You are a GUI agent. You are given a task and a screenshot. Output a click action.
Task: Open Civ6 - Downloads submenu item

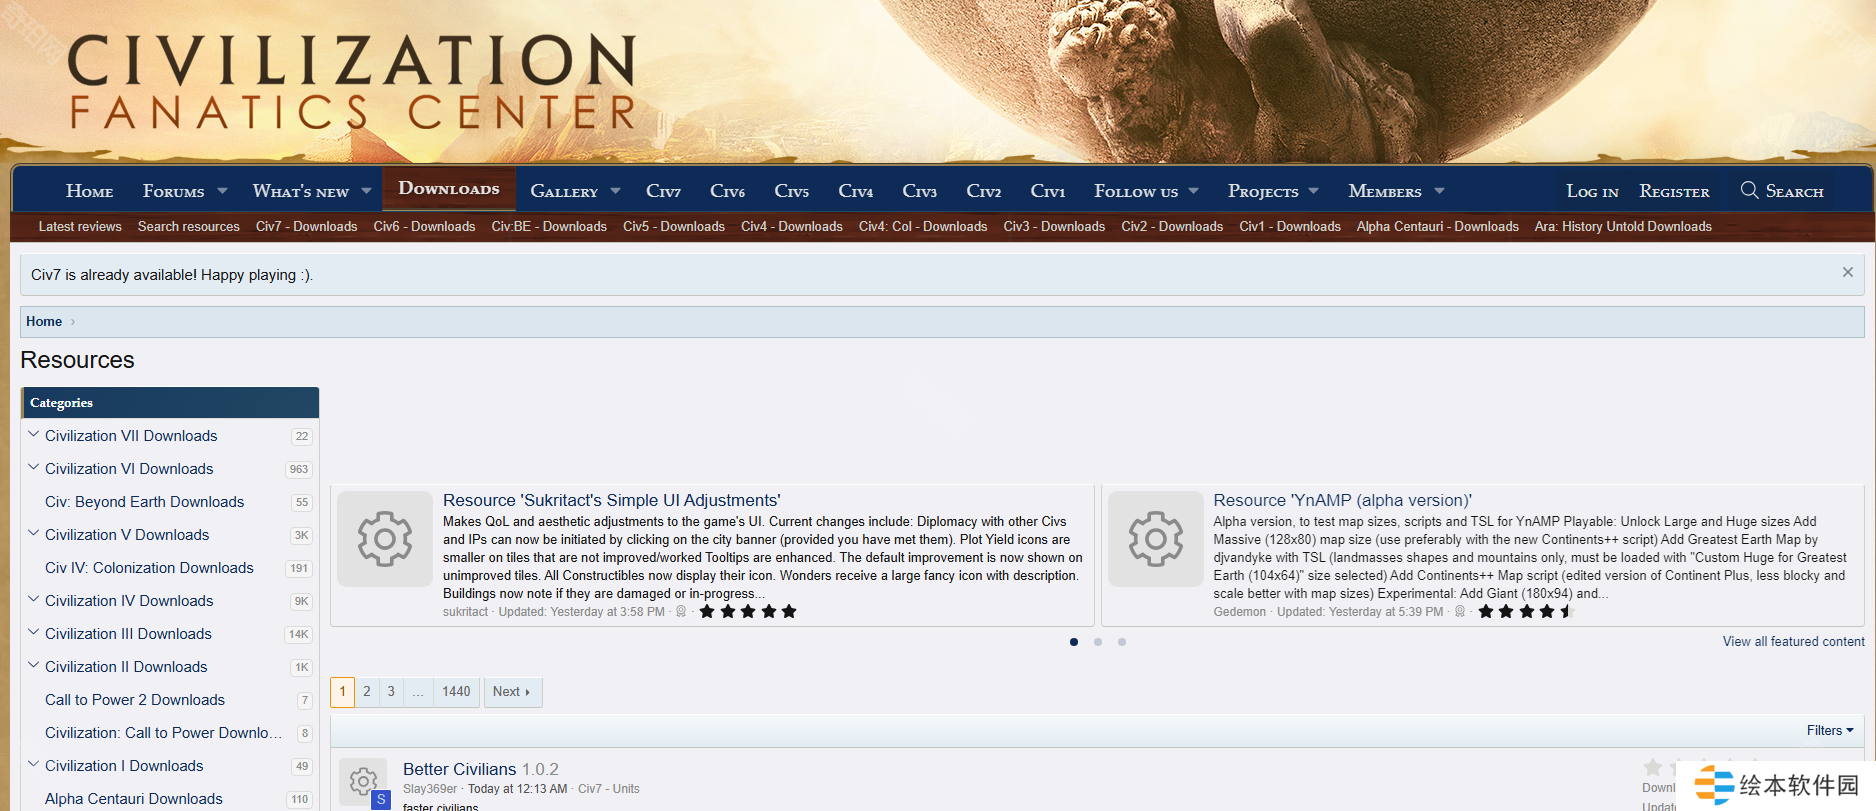[x=424, y=227]
